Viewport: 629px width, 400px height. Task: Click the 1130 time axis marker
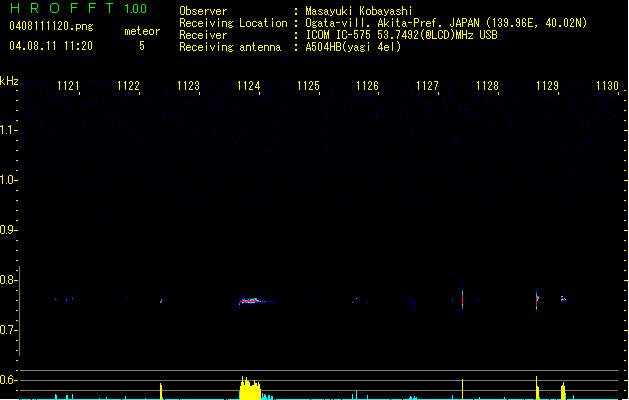607,86
